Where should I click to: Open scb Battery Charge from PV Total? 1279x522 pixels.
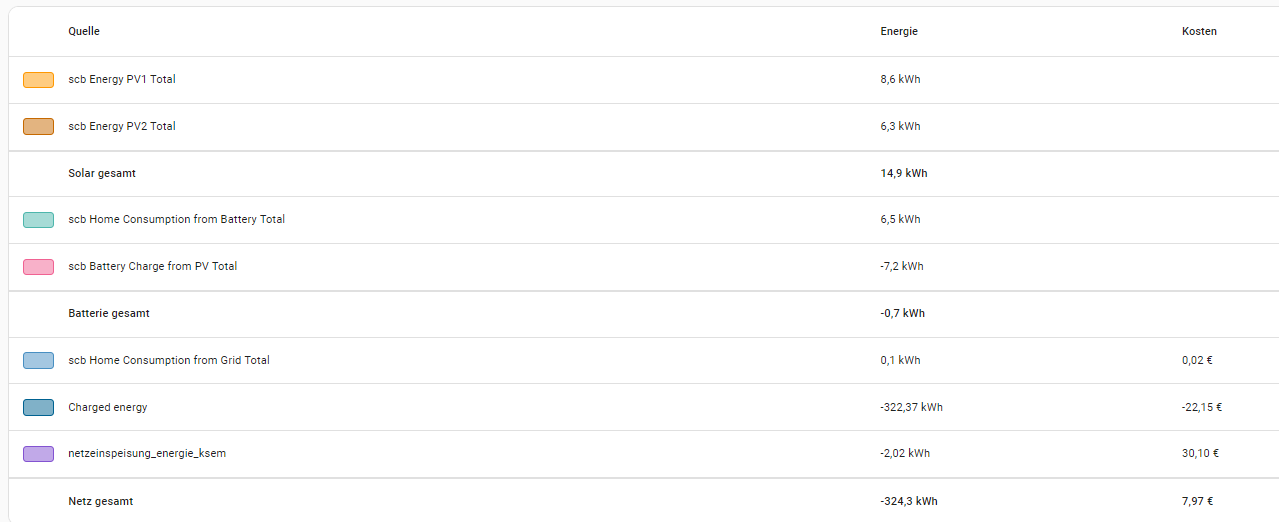click(152, 267)
